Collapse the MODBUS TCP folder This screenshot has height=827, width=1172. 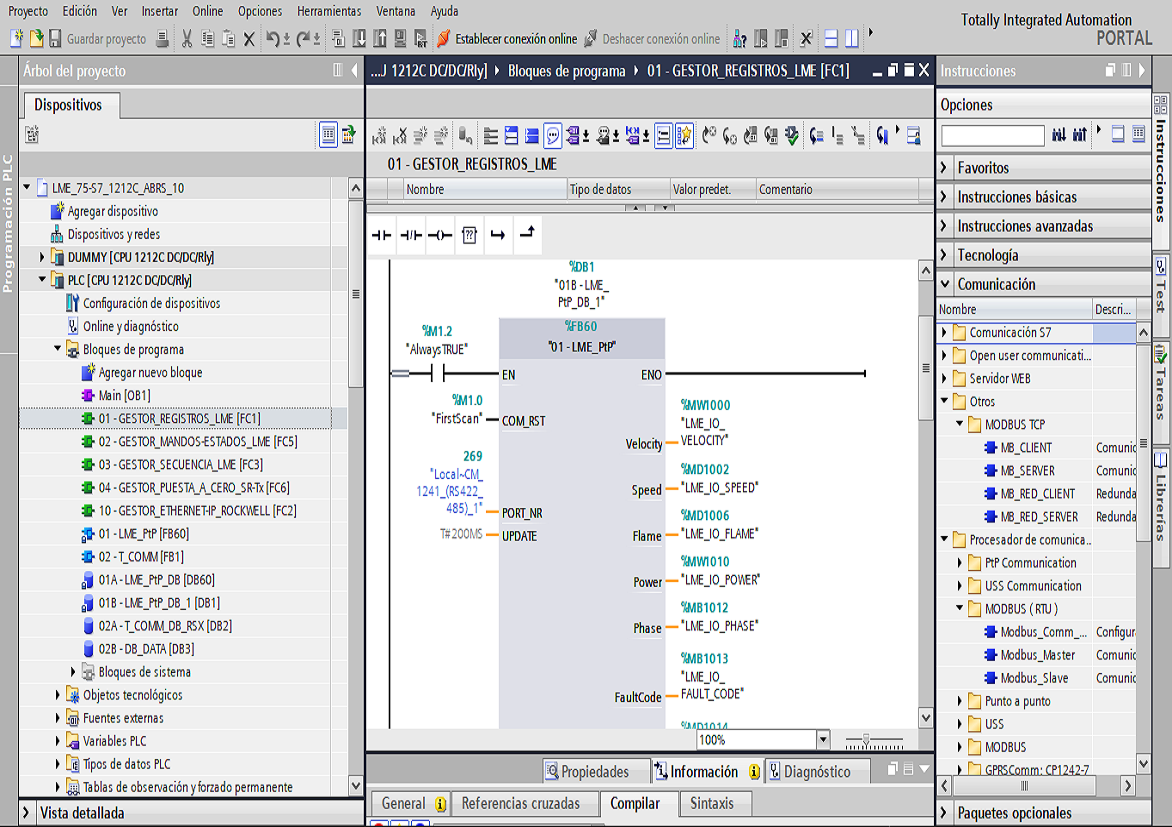[x=961, y=425]
